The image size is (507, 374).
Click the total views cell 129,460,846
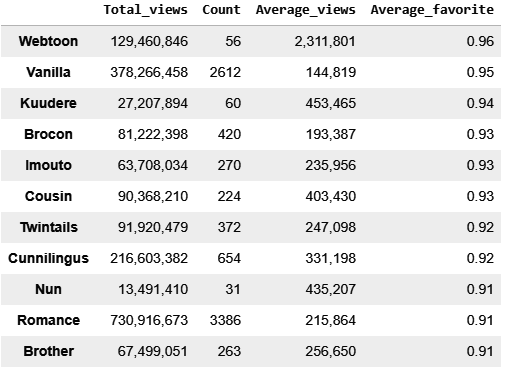(149, 42)
